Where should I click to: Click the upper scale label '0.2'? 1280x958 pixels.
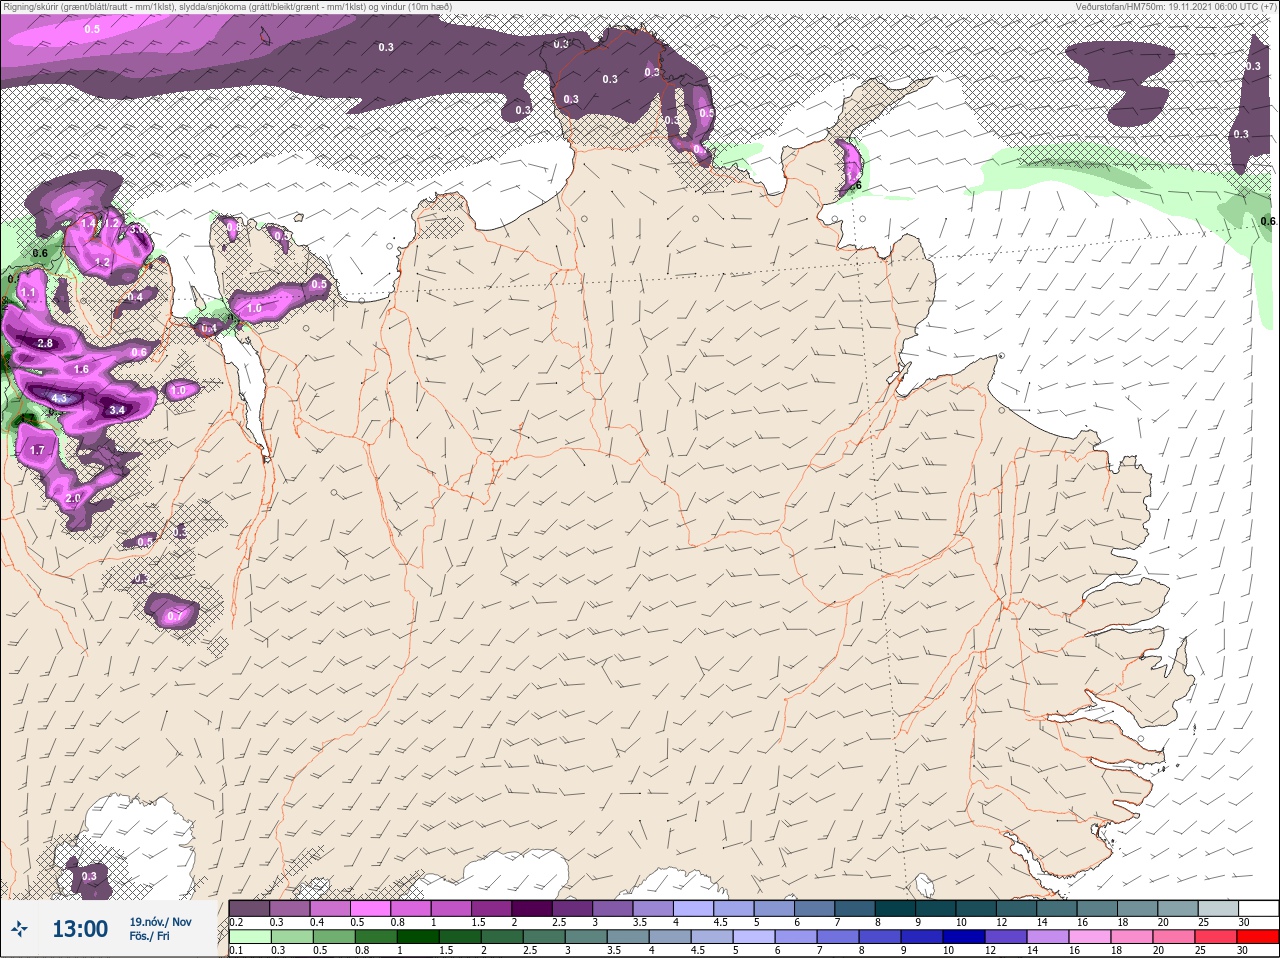(236, 922)
